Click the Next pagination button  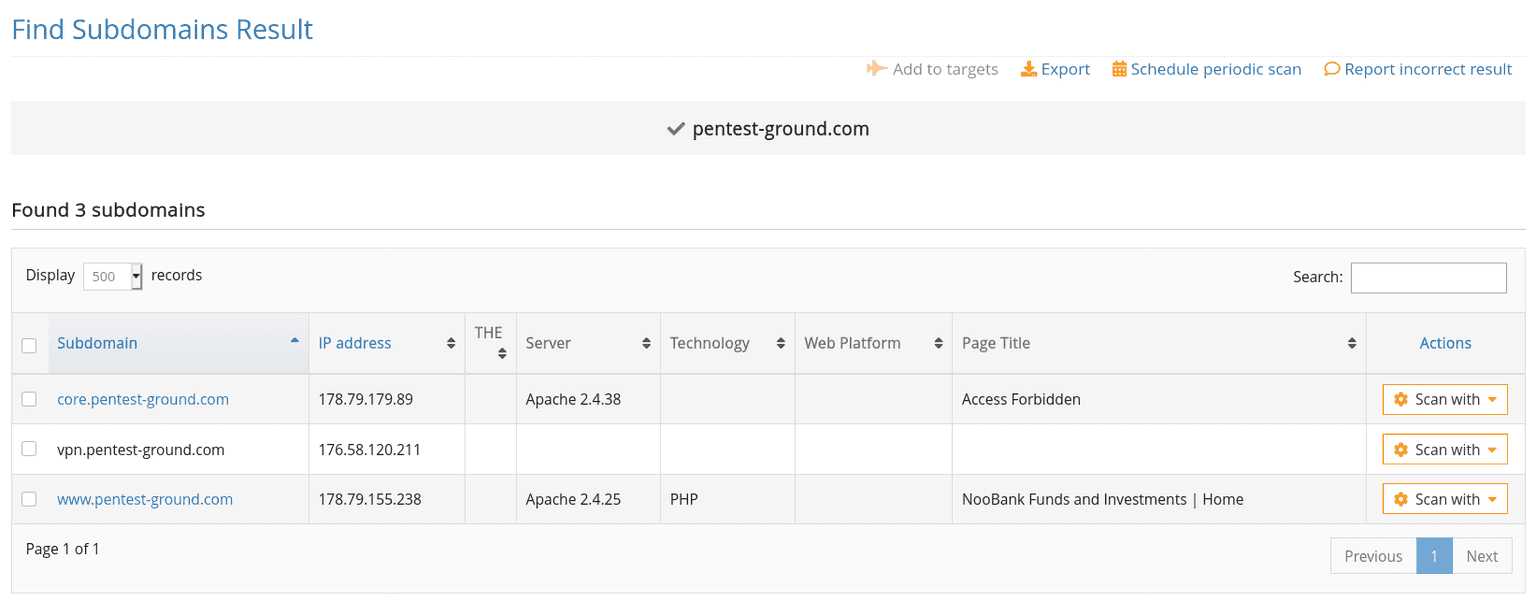1482,555
